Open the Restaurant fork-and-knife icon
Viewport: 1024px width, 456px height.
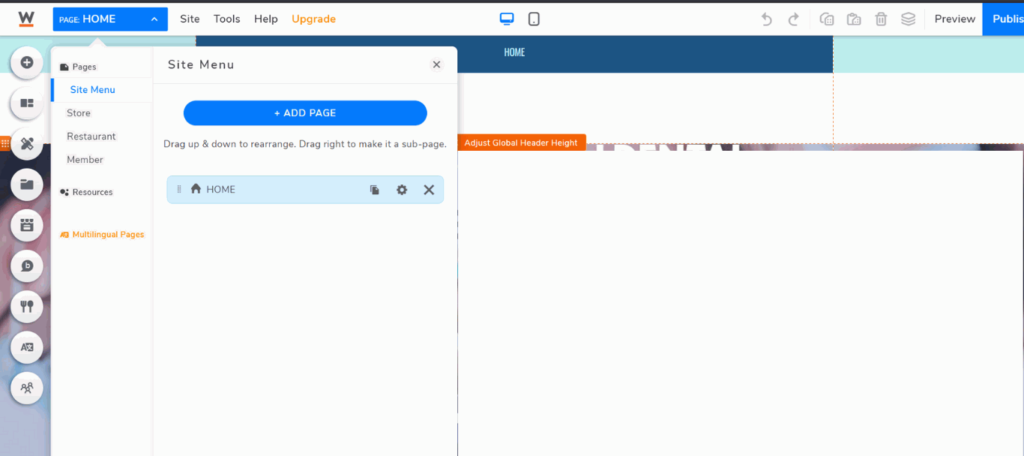pyautogui.click(x=27, y=306)
